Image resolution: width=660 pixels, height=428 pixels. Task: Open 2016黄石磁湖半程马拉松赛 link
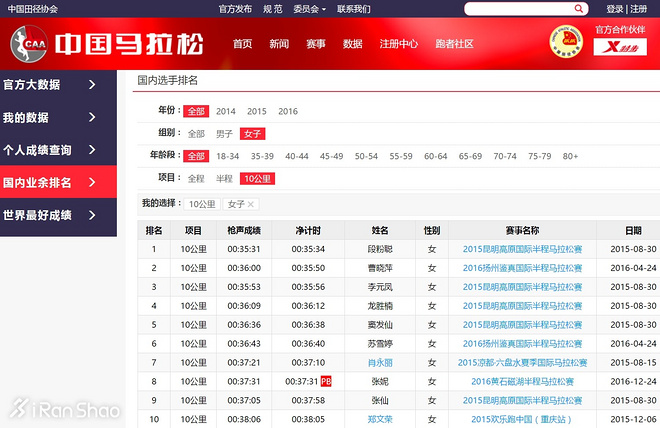522,381
